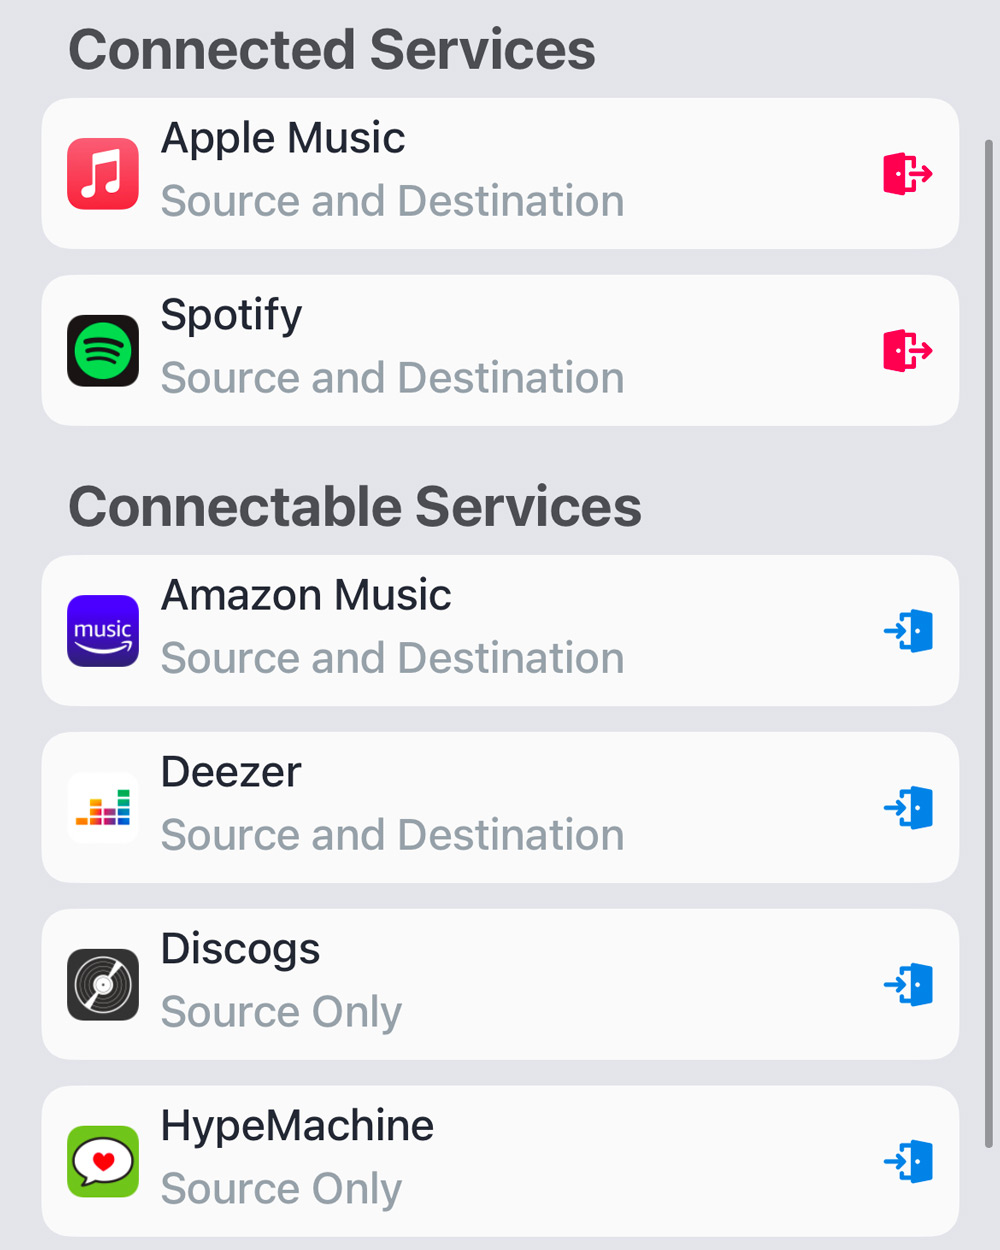Select the Discogs Source Only row
Screen dimensions: 1000x1250
click(x=500, y=985)
